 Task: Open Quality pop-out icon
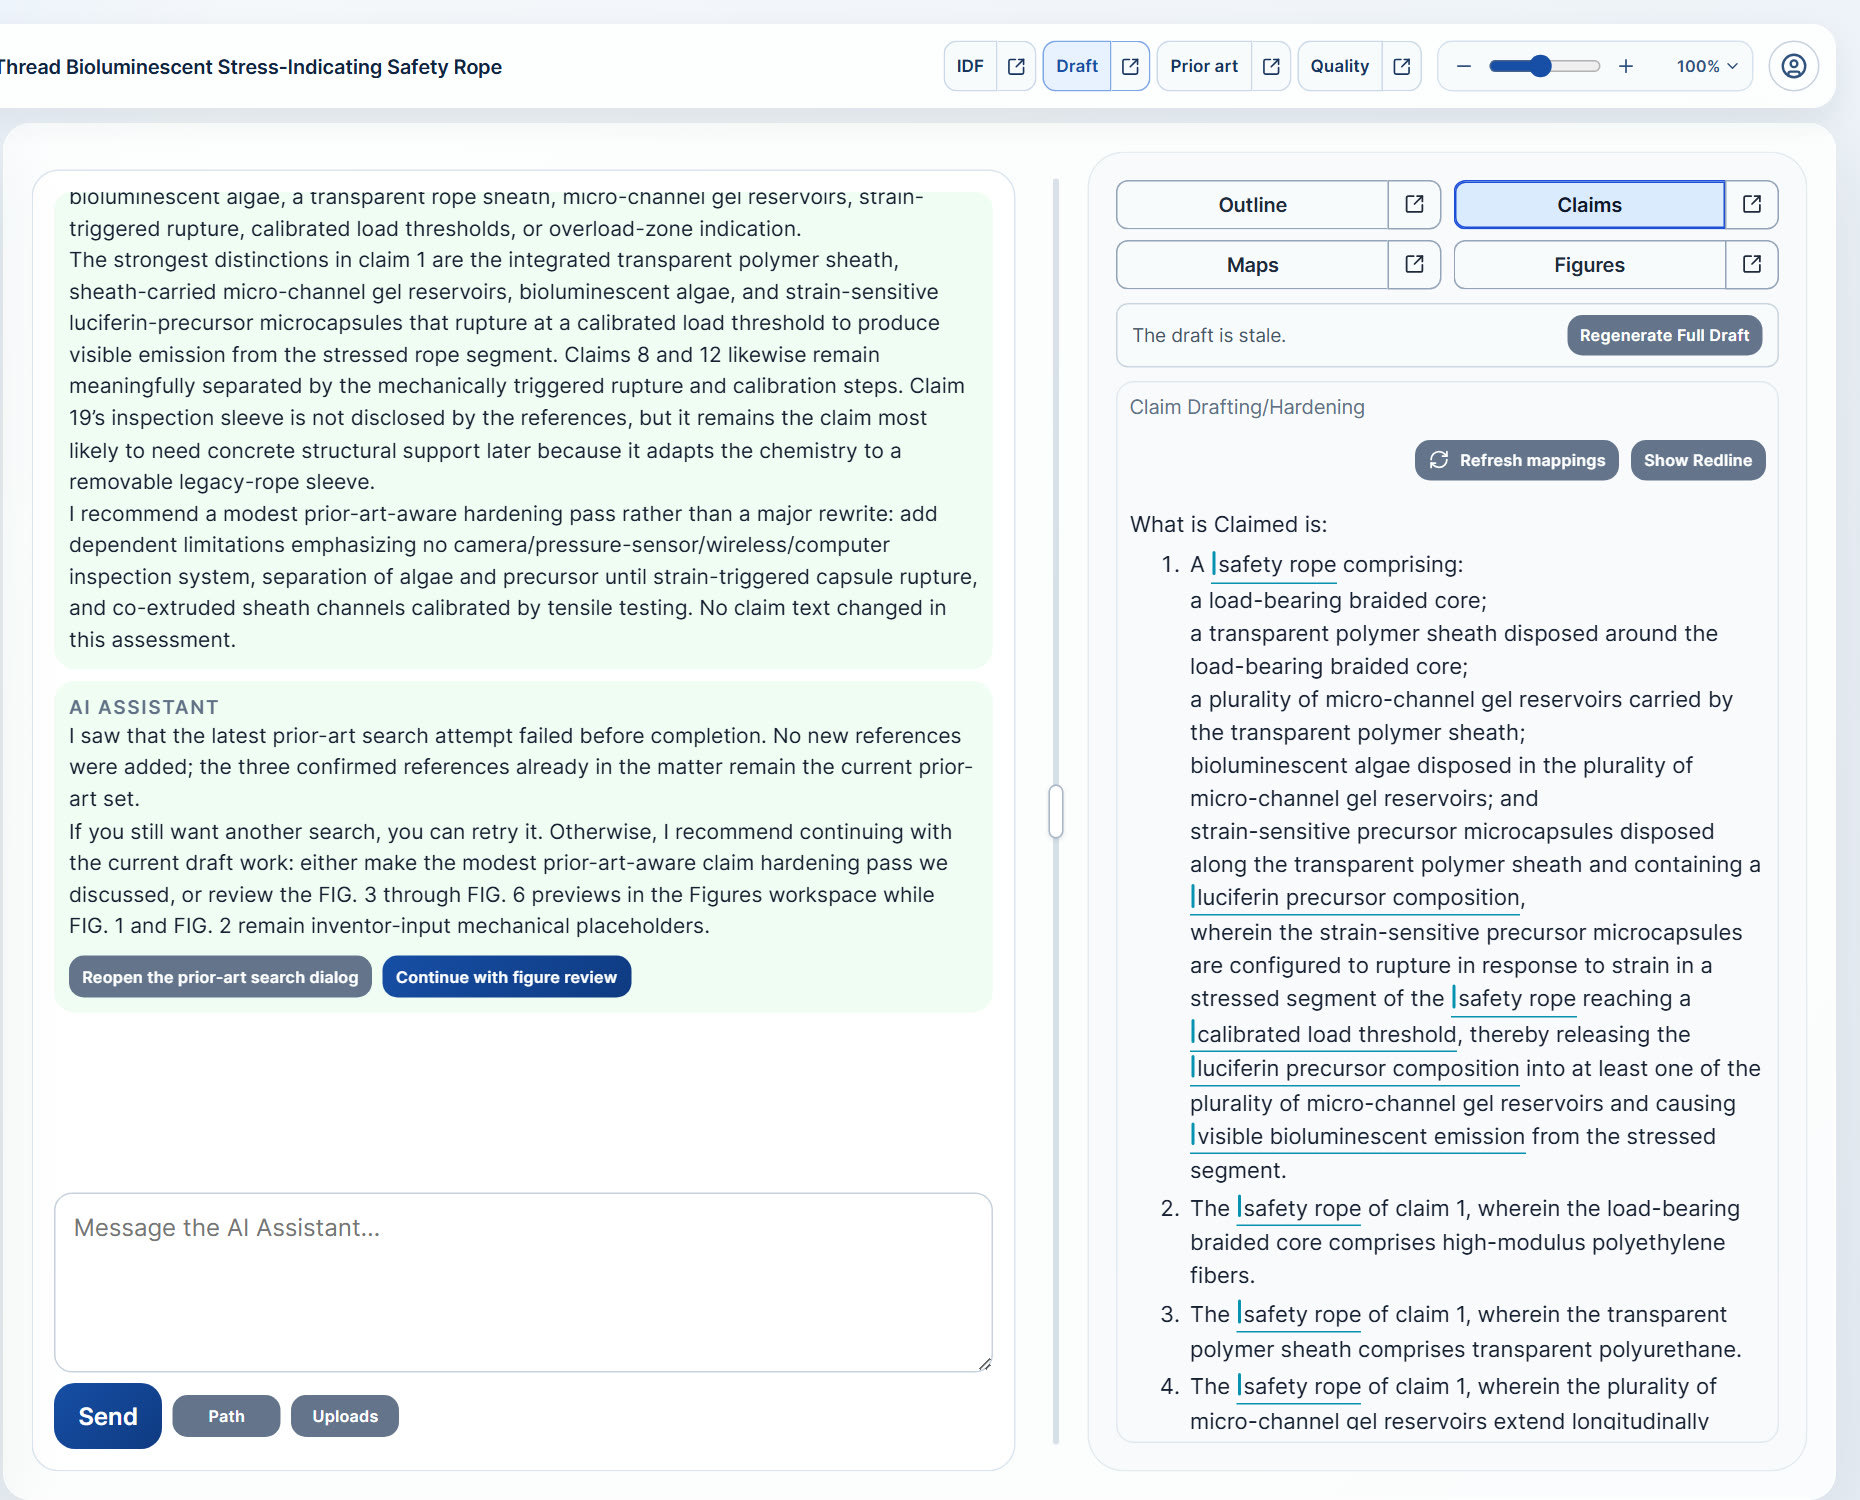tap(1402, 66)
